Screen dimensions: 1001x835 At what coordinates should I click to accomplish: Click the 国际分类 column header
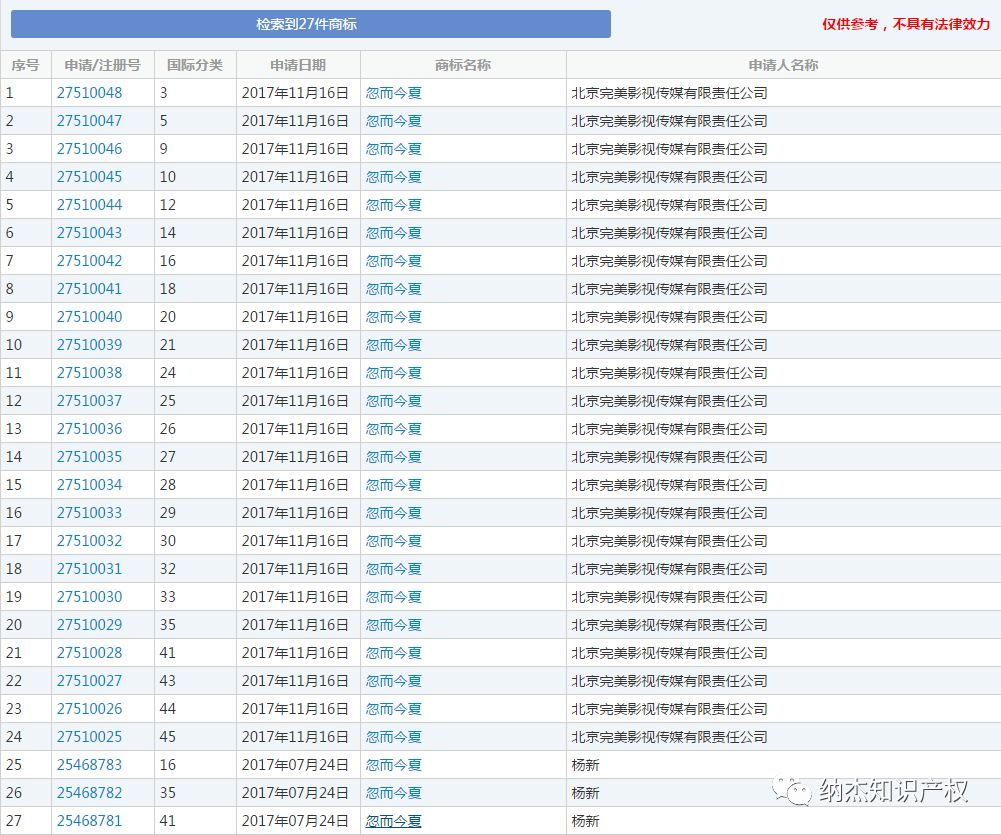(x=194, y=65)
